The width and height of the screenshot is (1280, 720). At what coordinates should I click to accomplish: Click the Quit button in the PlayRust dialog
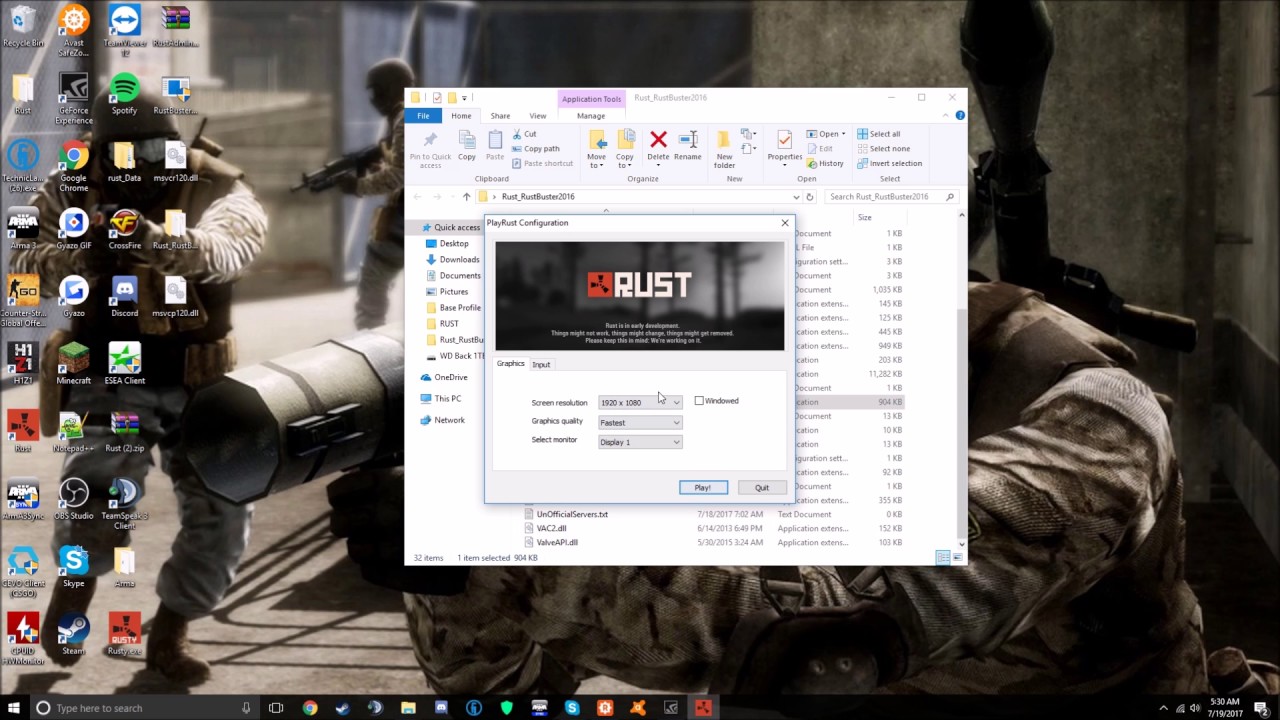pos(762,488)
